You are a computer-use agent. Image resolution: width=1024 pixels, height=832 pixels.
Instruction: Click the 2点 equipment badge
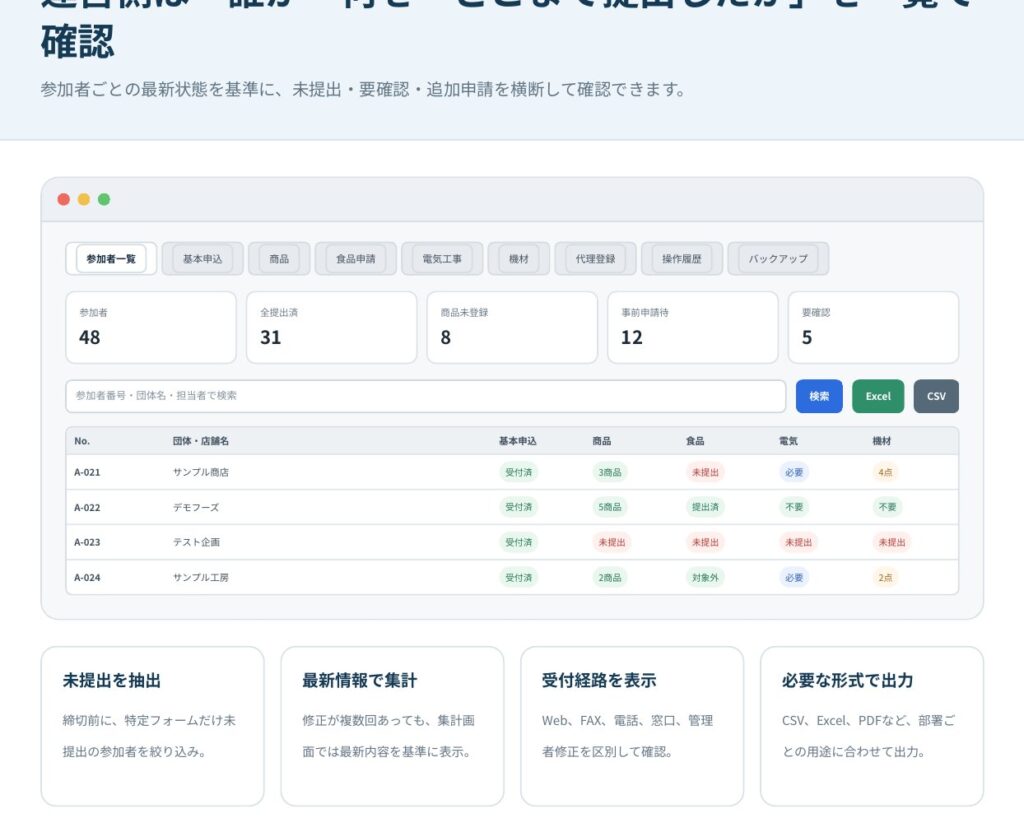tap(886, 577)
